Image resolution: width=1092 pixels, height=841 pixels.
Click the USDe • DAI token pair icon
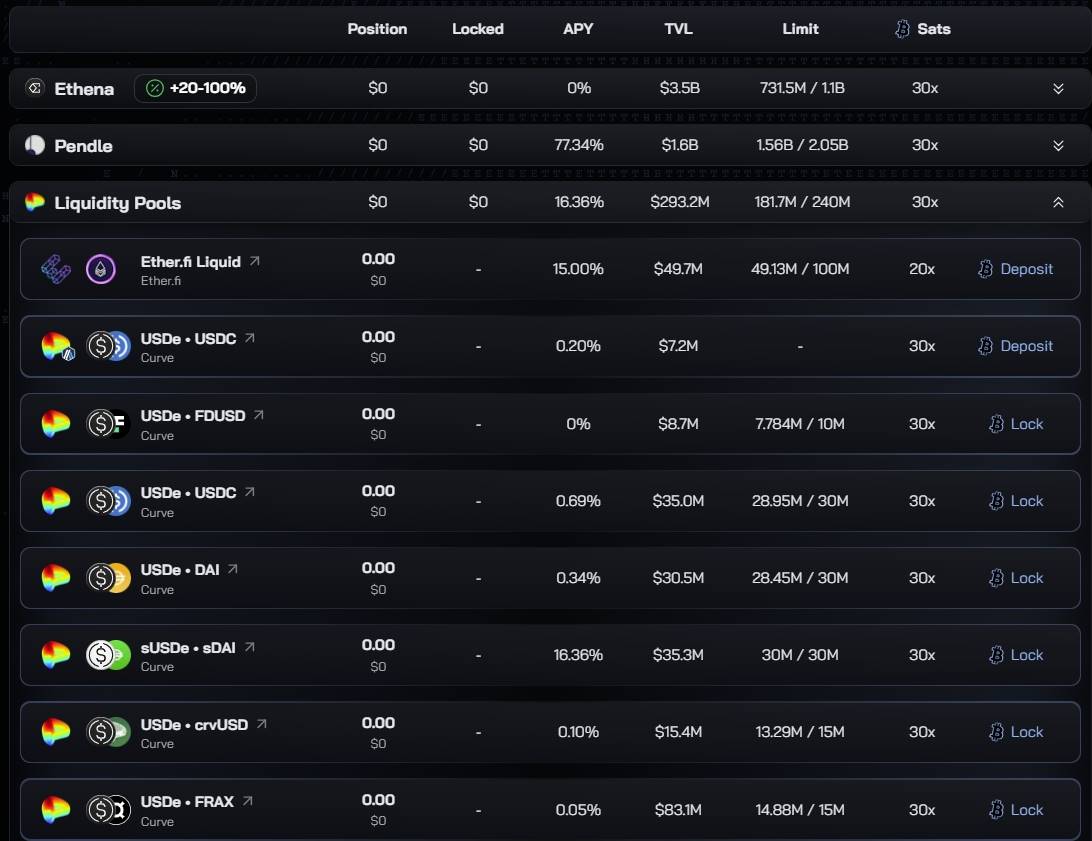click(108, 578)
